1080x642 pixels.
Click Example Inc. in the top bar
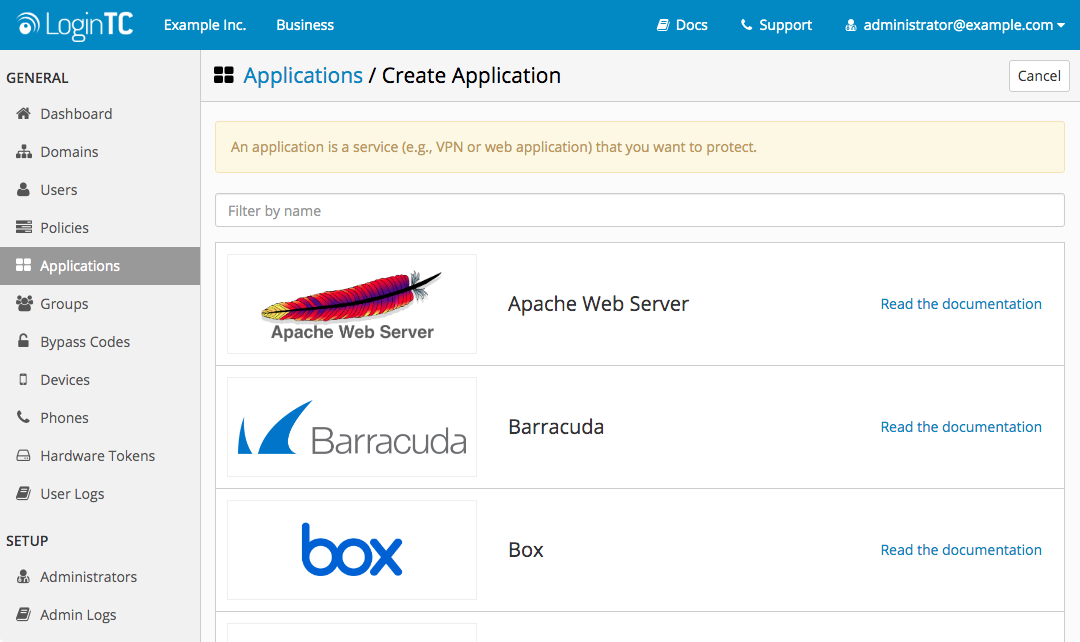pyautogui.click(x=205, y=25)
